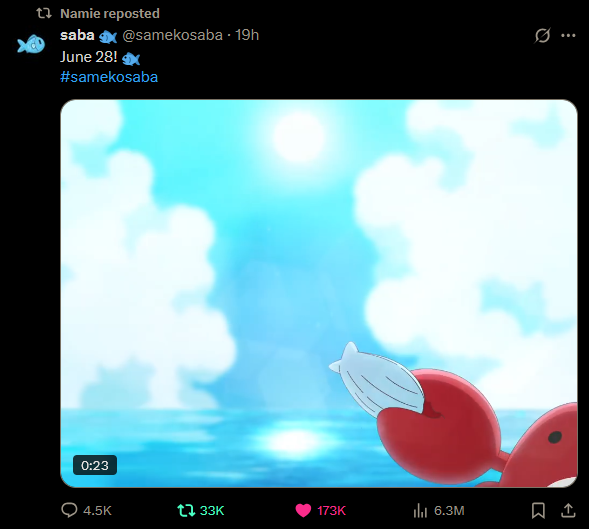589x529 pixels.
Task: Open the reply comment icon
Action: pyautogui.click(x=69, y=510)
